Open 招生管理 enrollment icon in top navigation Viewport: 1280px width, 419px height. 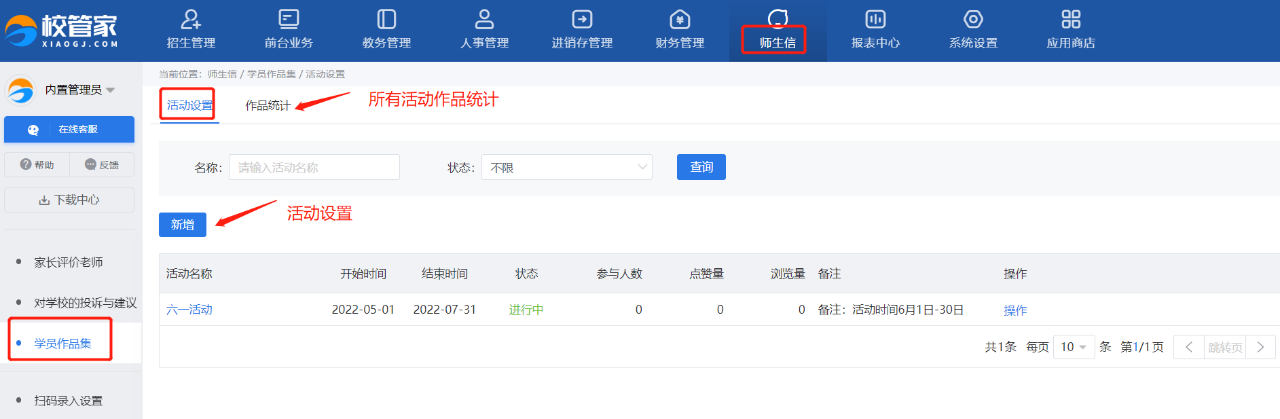(190, 20)
